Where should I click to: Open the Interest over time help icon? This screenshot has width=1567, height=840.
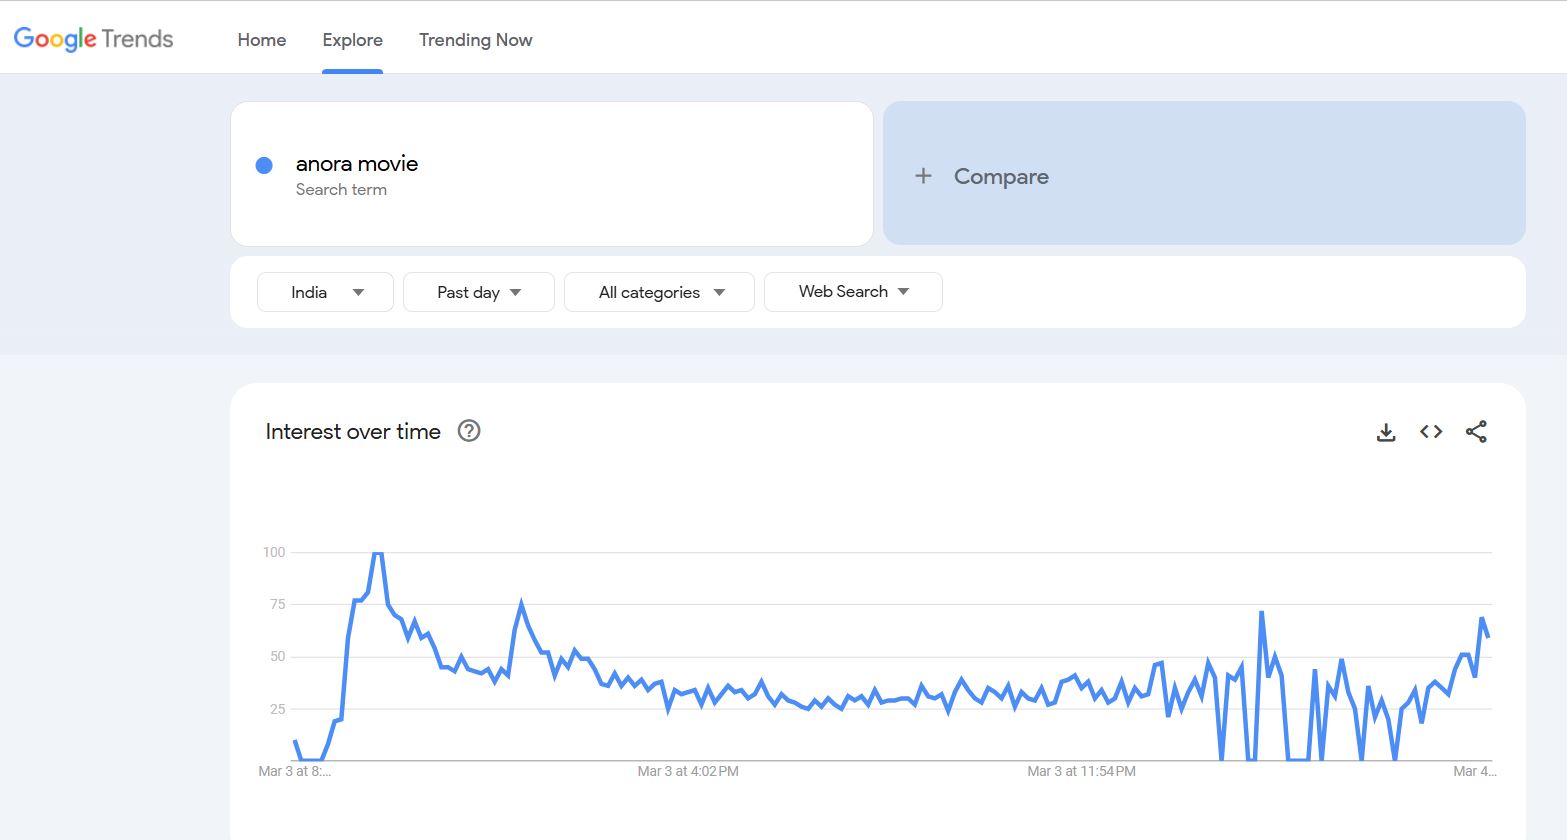469,431
